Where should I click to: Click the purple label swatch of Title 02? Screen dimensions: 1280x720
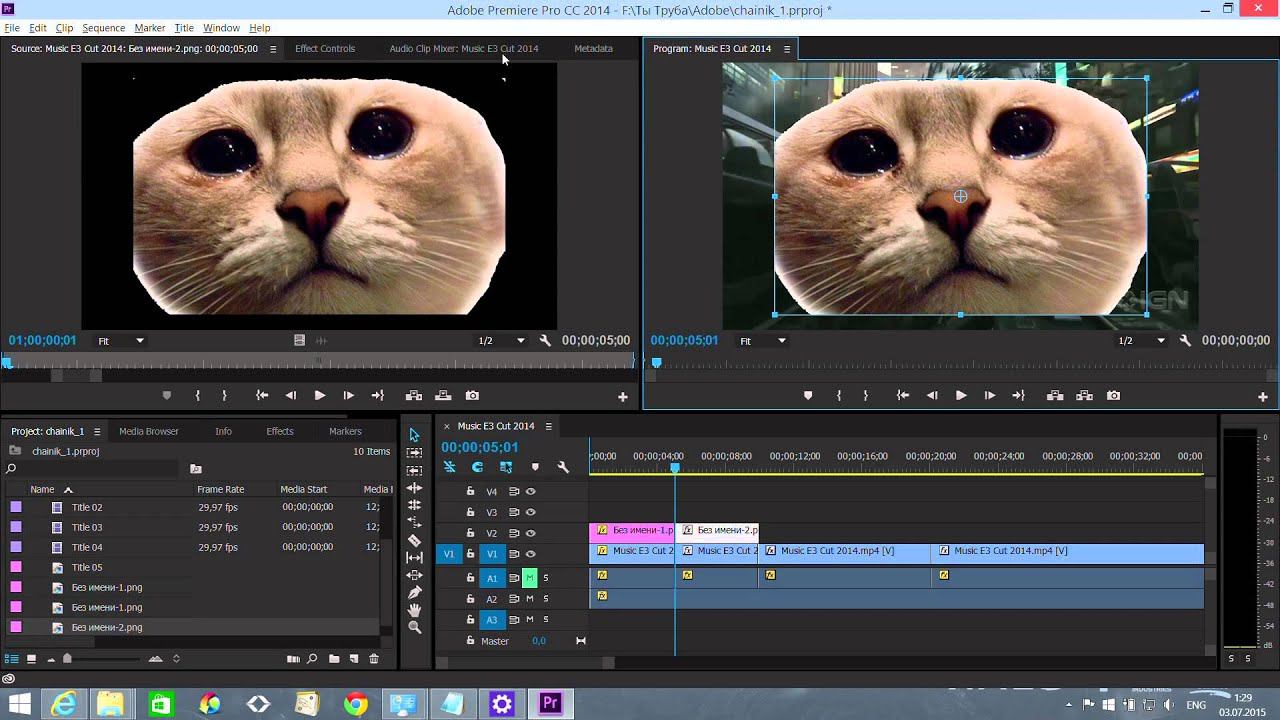click(15, 507)
